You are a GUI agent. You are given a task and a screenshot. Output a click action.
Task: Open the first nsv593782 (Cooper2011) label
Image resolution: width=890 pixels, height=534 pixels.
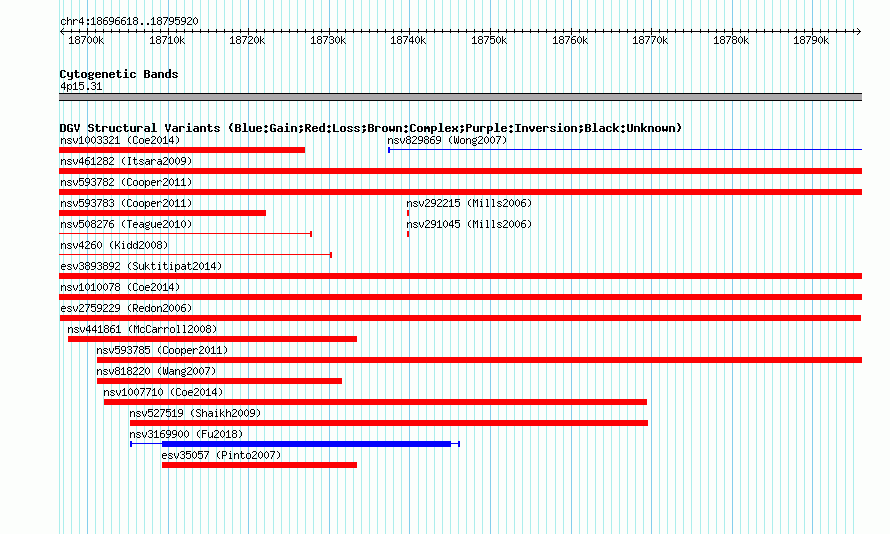(x=126, y=182)
